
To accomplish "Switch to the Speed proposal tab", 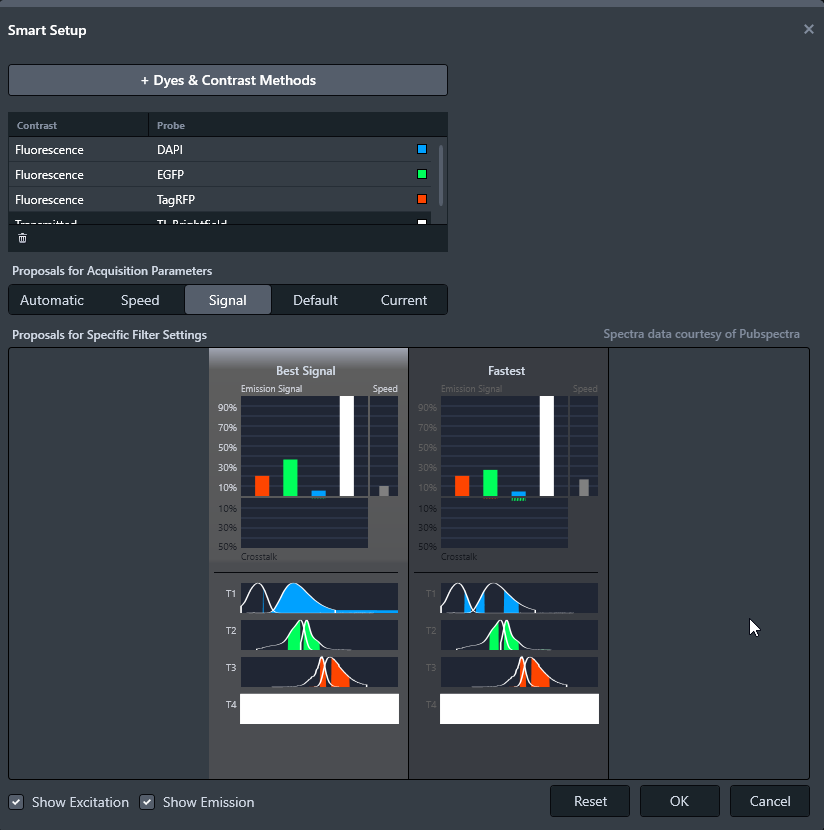I will tap(140, 300).
